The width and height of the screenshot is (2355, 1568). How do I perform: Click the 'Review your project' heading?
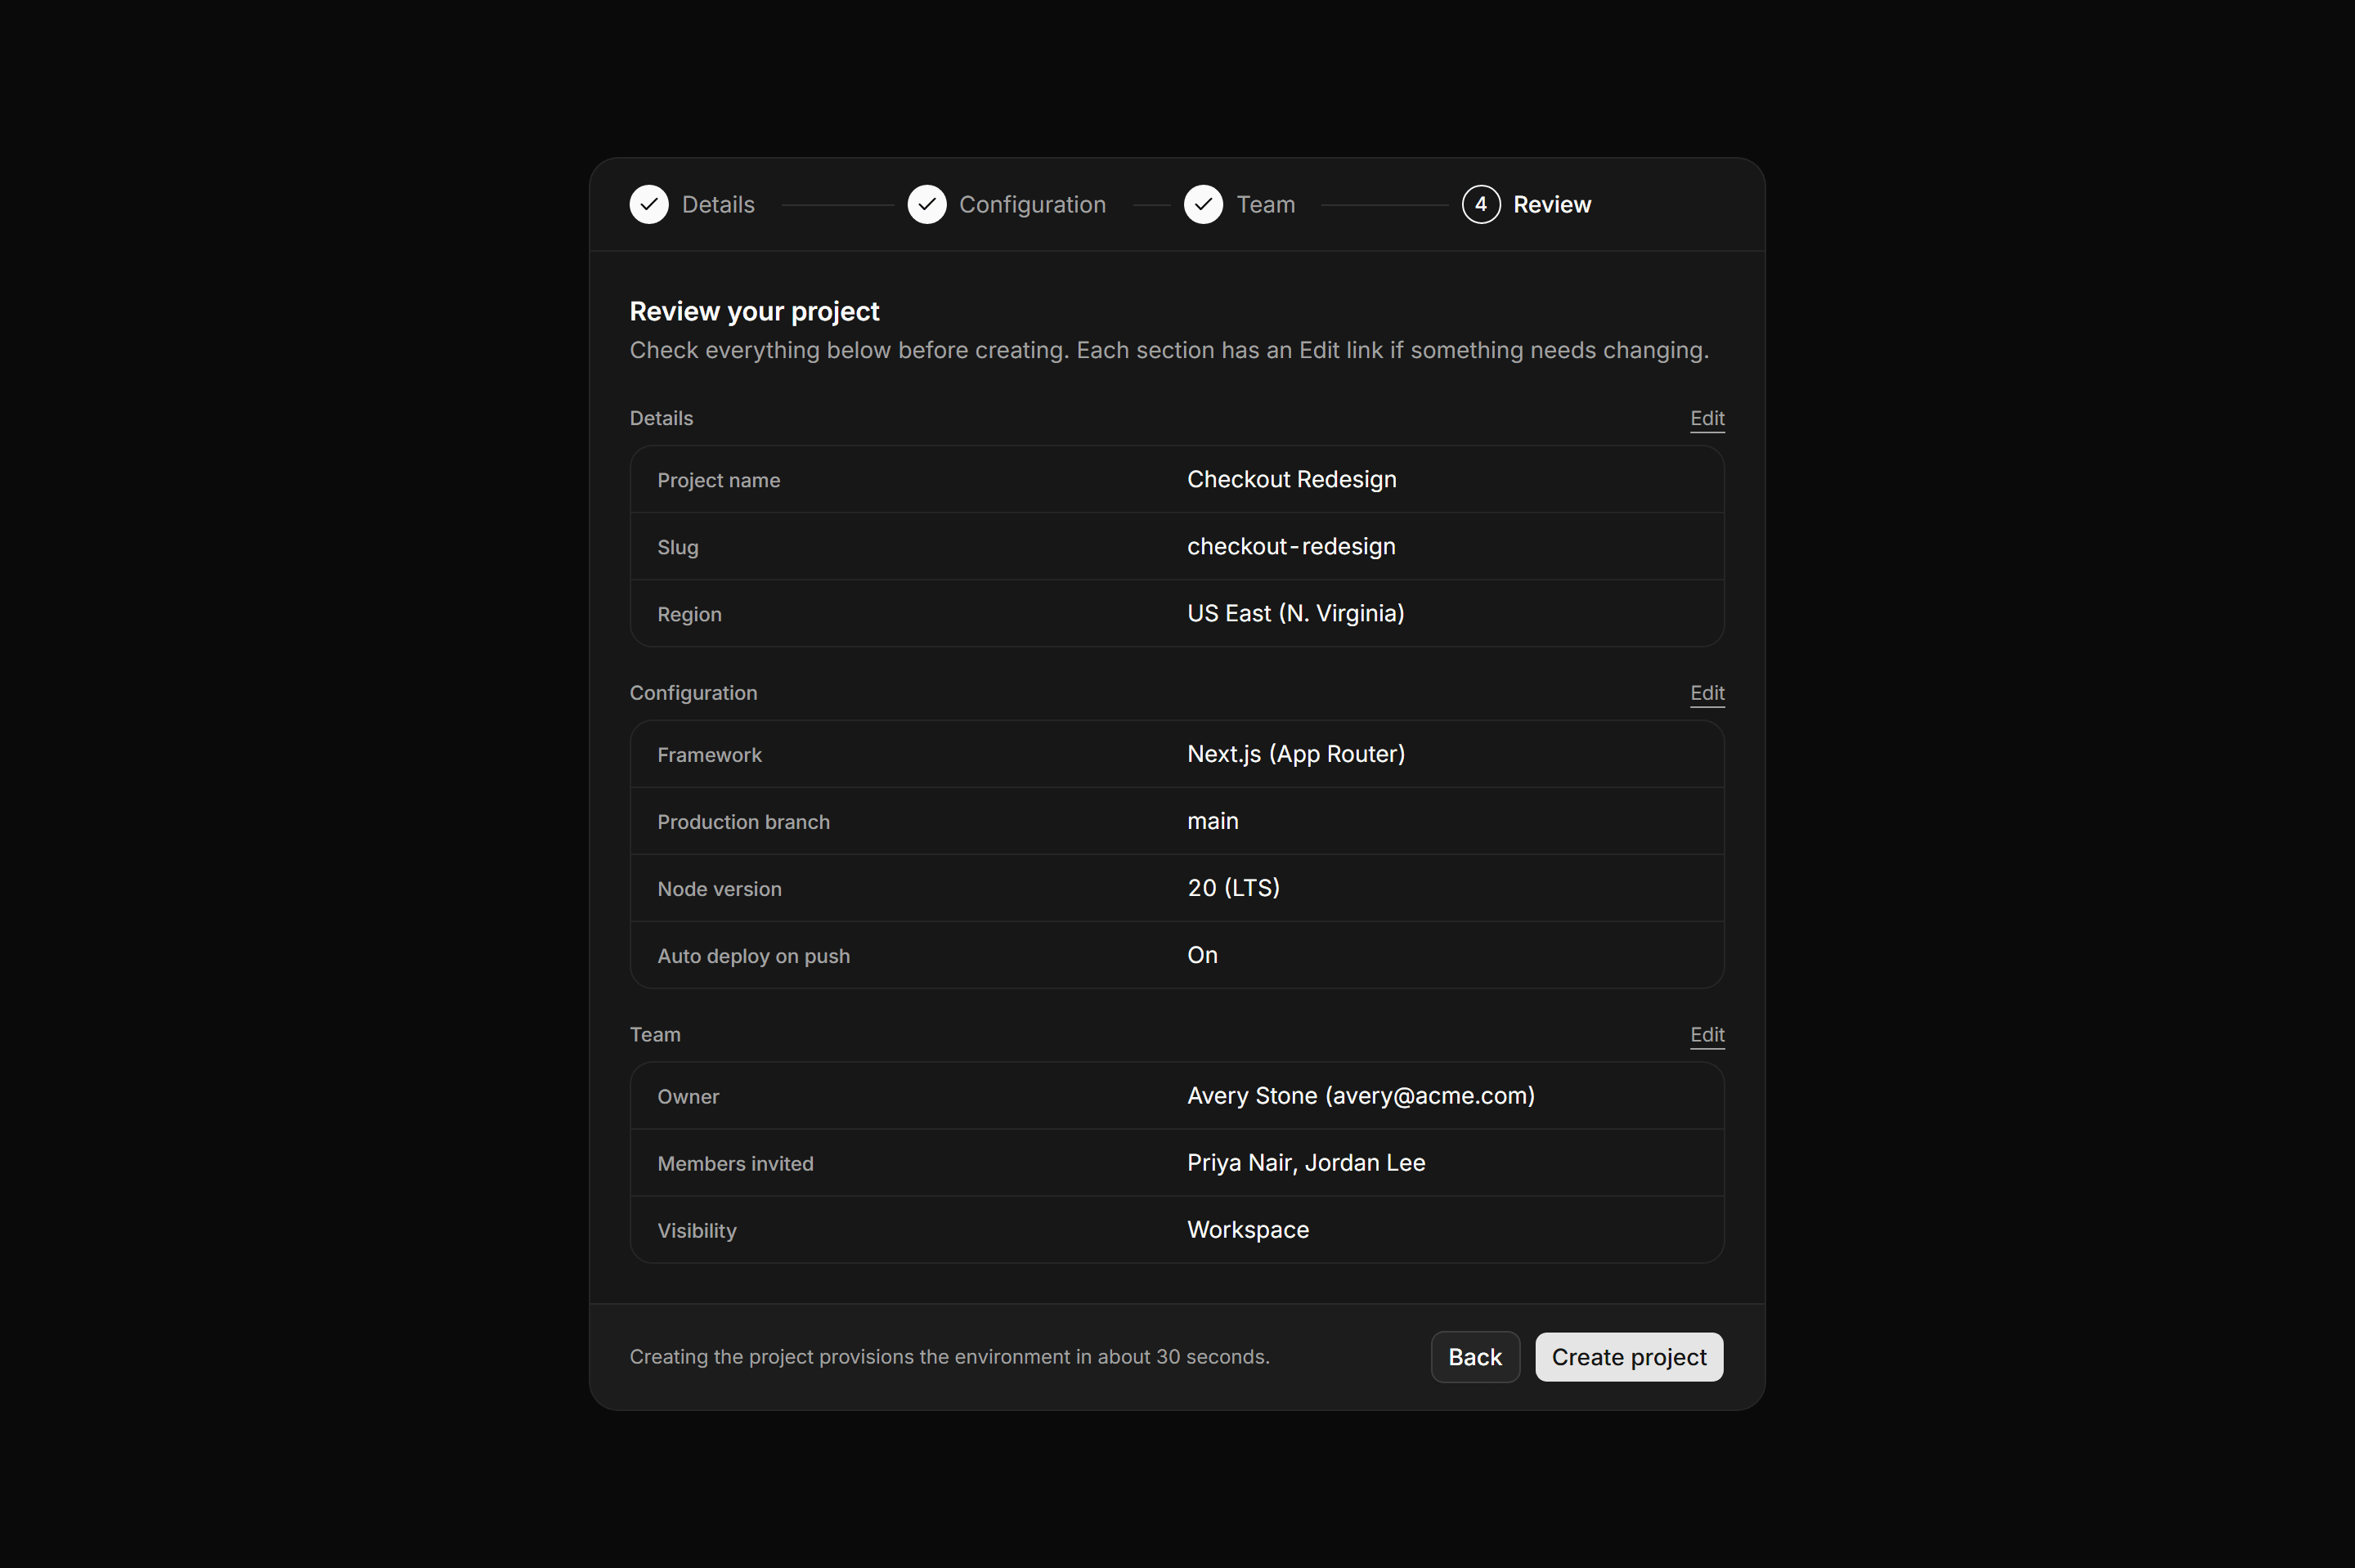754,312
